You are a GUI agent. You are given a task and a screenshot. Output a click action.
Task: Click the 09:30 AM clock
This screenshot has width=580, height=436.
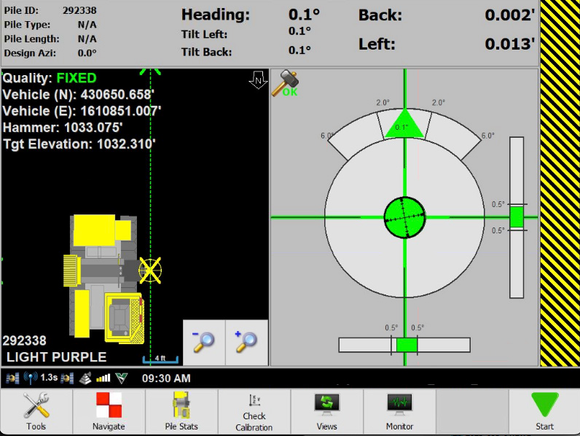click(x=166, y=378)
